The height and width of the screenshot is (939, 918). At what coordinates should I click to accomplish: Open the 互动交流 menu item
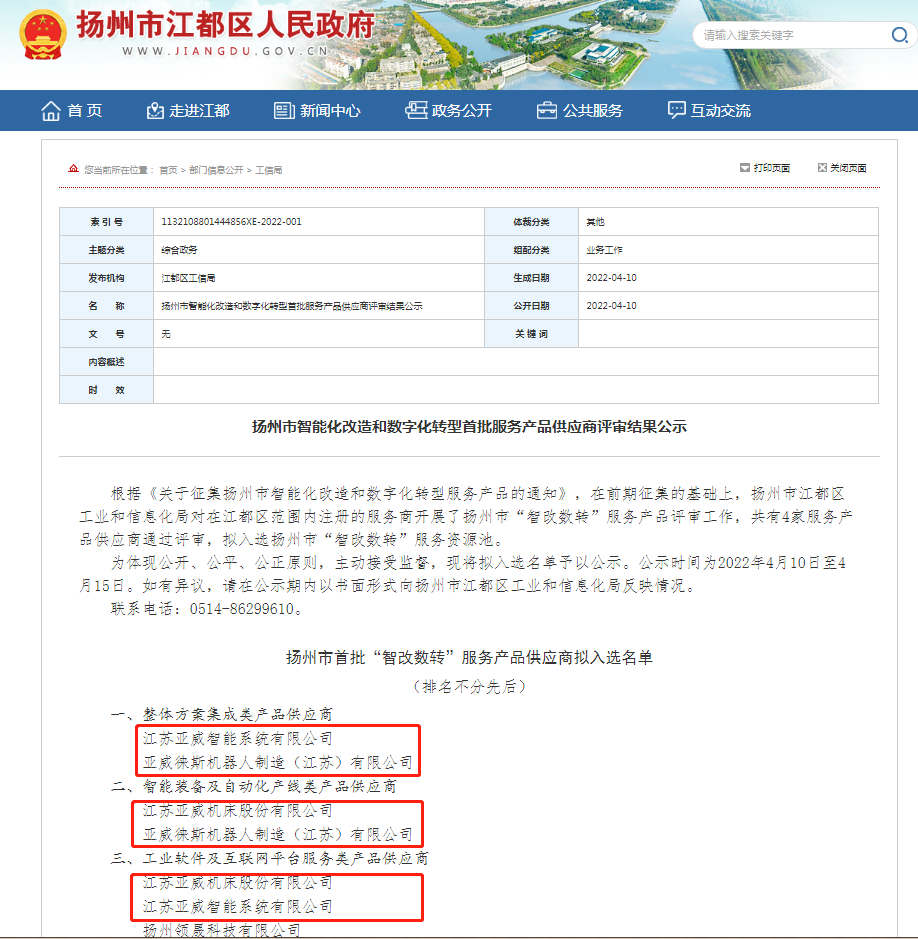point(720,111)
